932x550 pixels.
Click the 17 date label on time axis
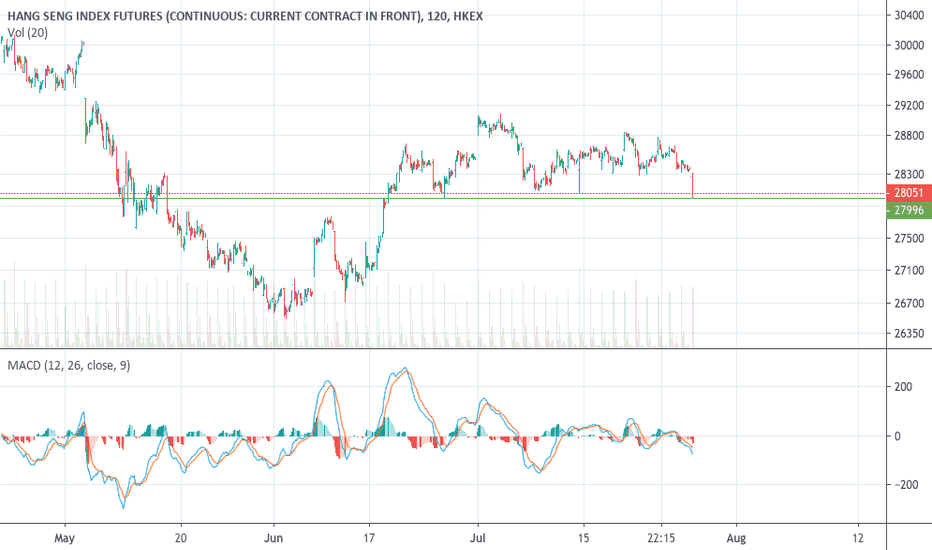pos(369,538)
